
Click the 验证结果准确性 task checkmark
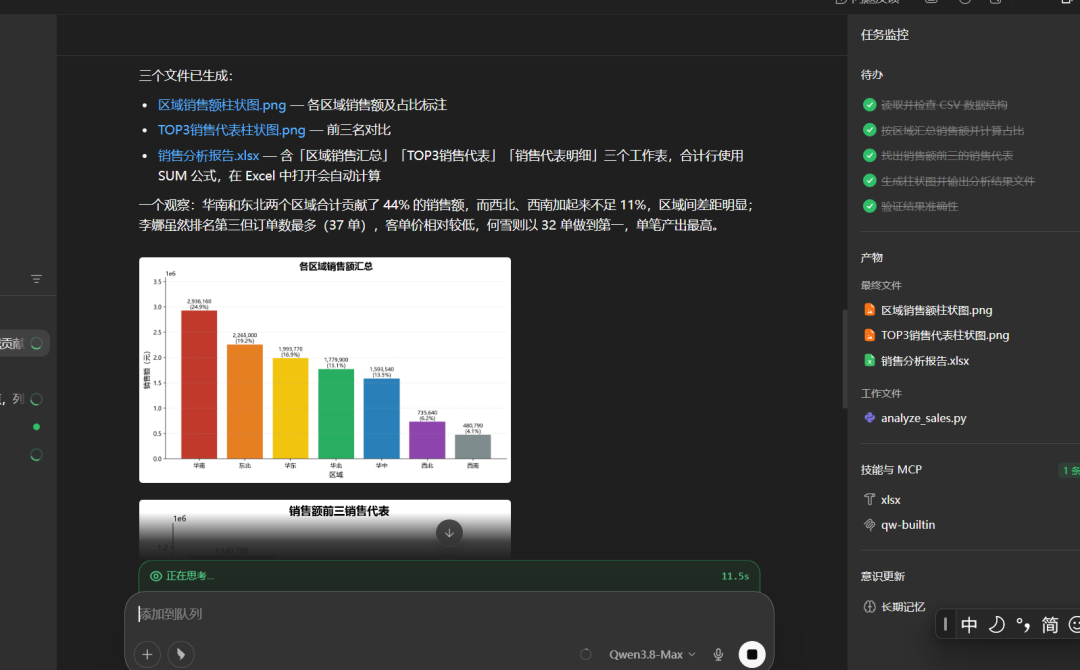[869, 206]
